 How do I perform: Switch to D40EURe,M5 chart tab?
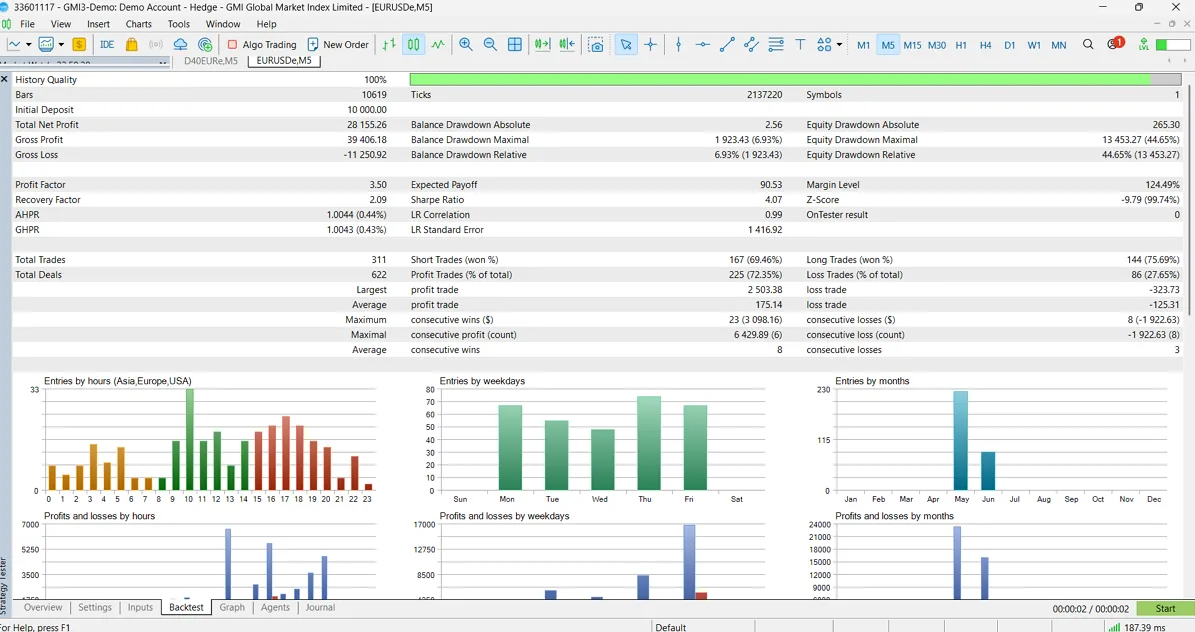(210, 61)
